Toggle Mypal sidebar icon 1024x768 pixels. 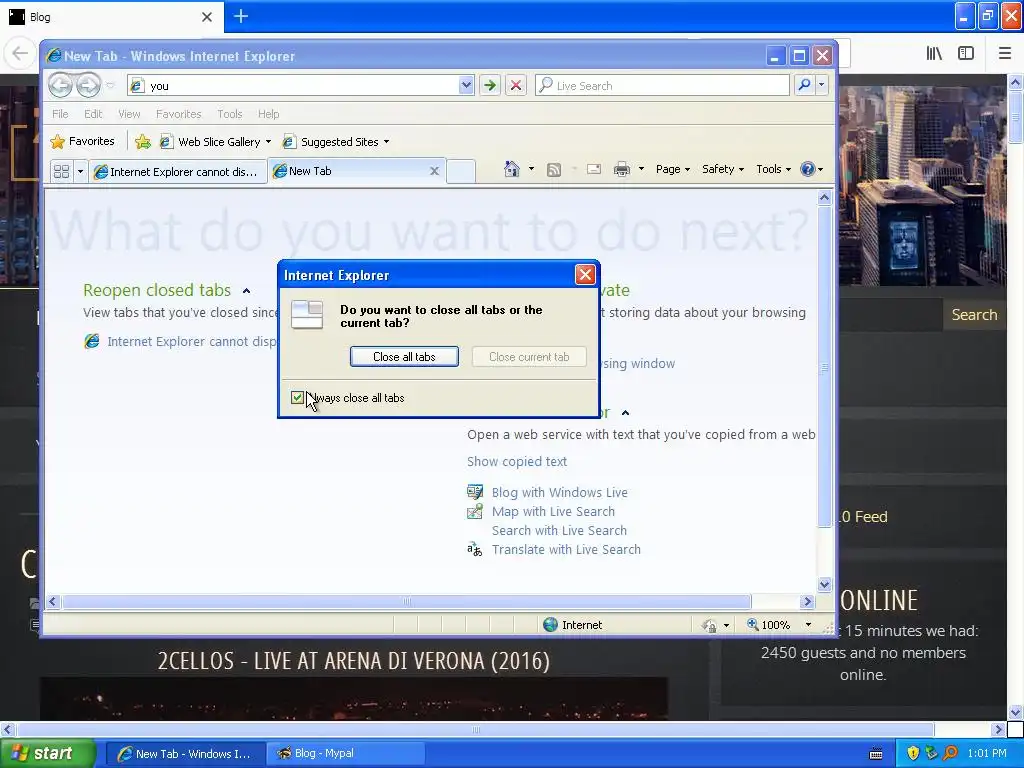tap(966, 54)
